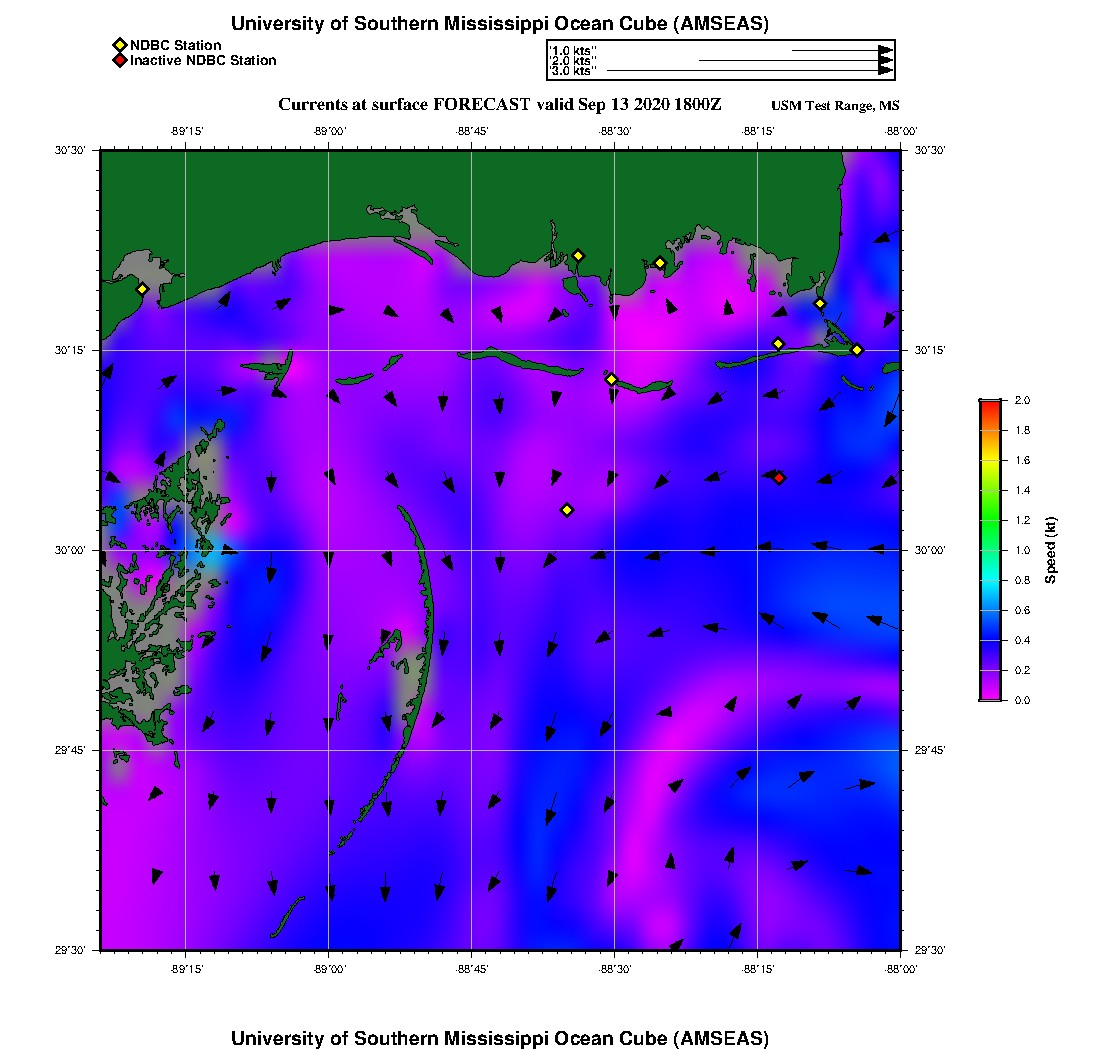Click the westernmost yellow station marker
1100x1050 pixels.
142,289
